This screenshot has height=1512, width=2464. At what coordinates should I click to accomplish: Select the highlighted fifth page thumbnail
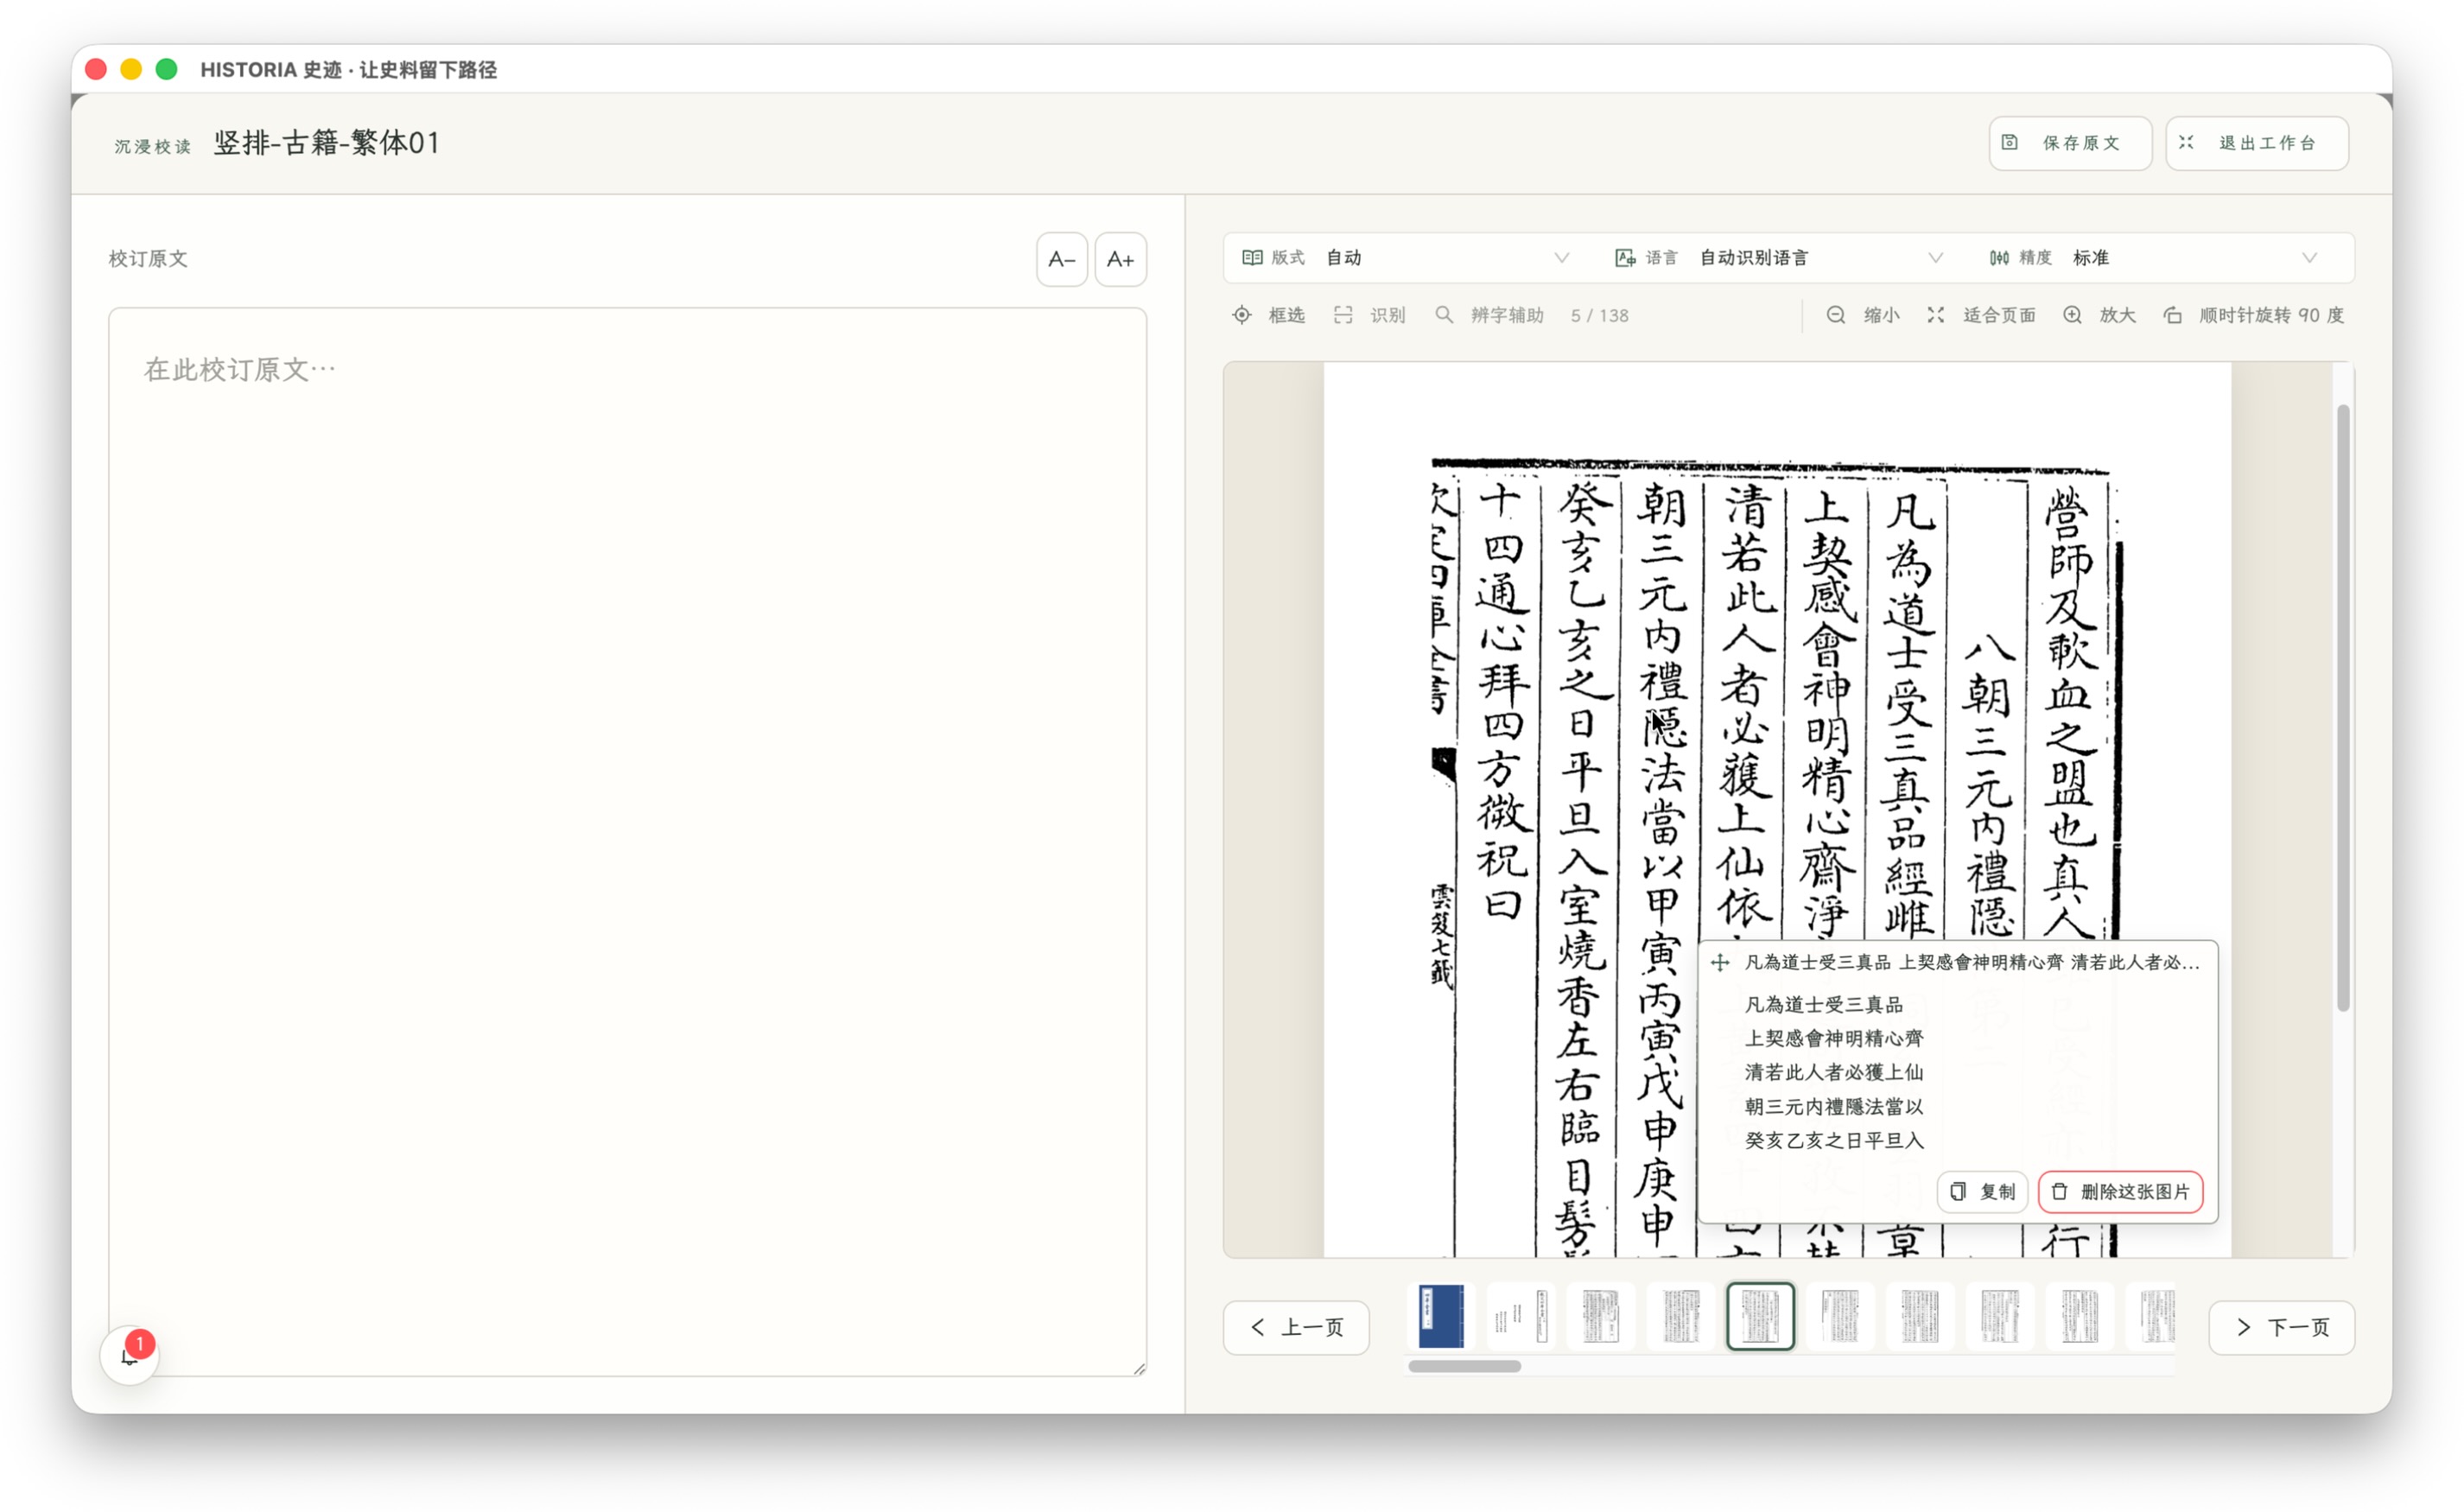(x=1760, y=1316)
